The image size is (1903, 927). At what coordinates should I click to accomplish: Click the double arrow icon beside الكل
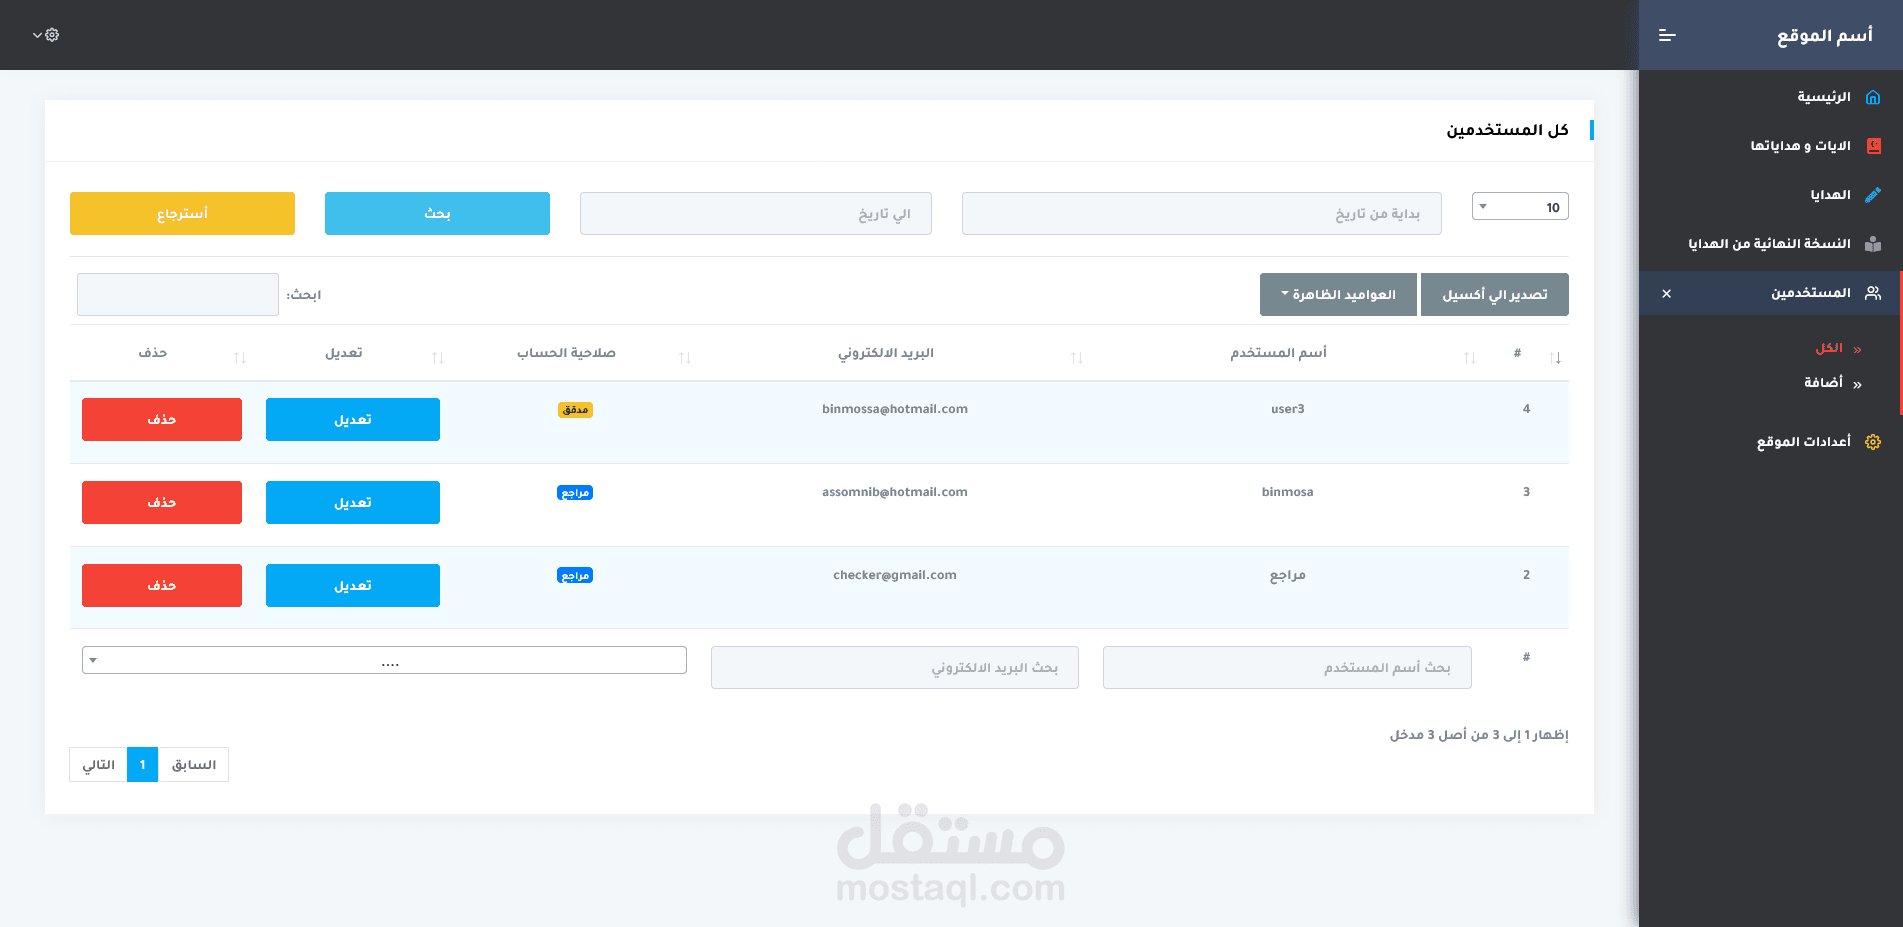(x=1857, y=350)
